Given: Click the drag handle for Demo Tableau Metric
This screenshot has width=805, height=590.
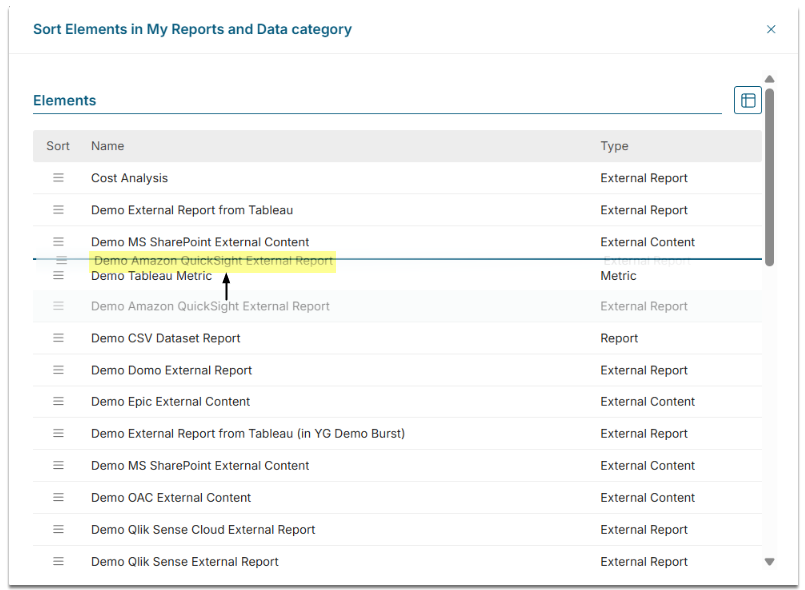Looking at the screenshot, I should pos(58,275).
